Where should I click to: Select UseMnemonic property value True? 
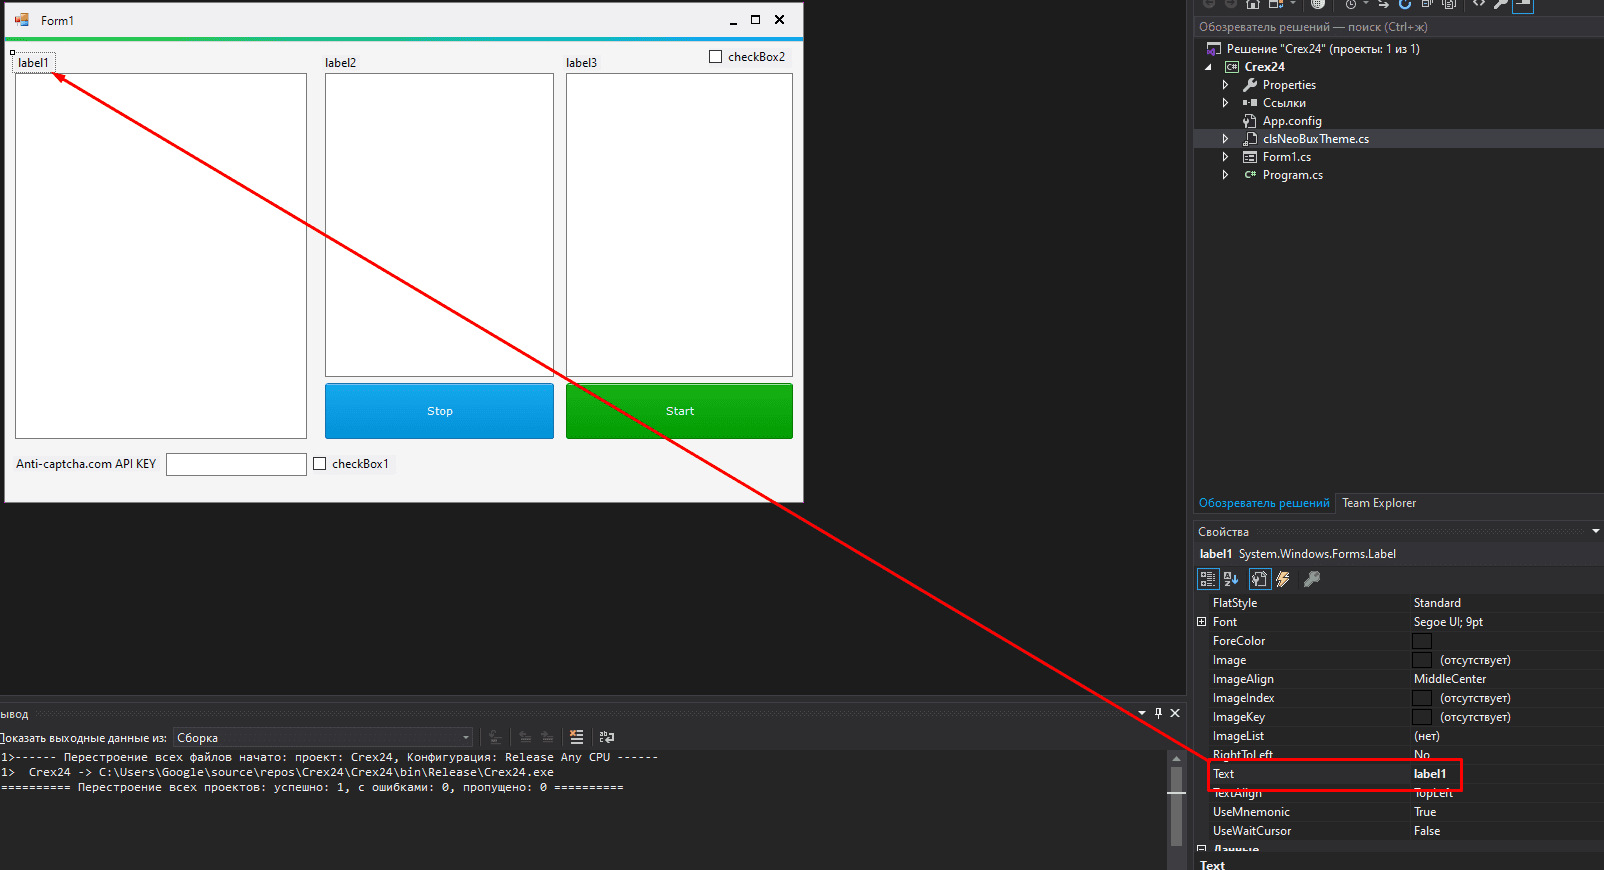pos(1425,812)
